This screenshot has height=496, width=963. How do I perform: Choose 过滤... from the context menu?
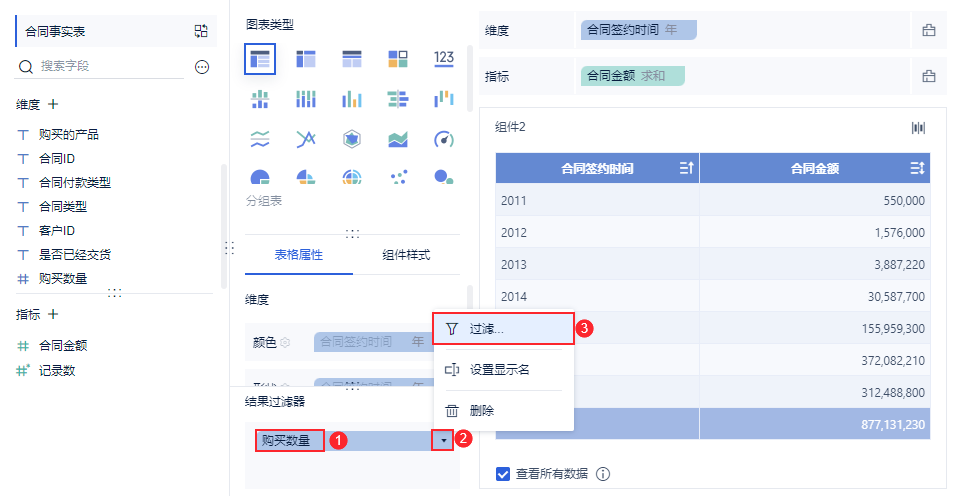point(504,329)
